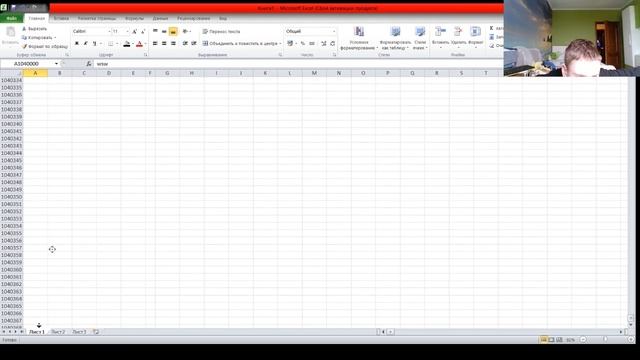Select column A header
The image size is (640, 360).
(x=35, y=73)
